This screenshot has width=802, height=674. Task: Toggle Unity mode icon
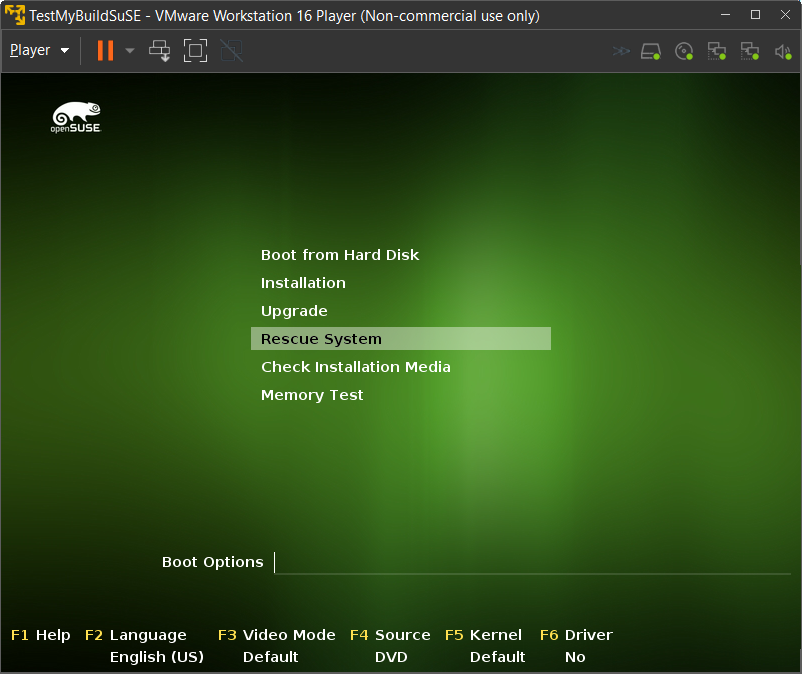point(232,50)
